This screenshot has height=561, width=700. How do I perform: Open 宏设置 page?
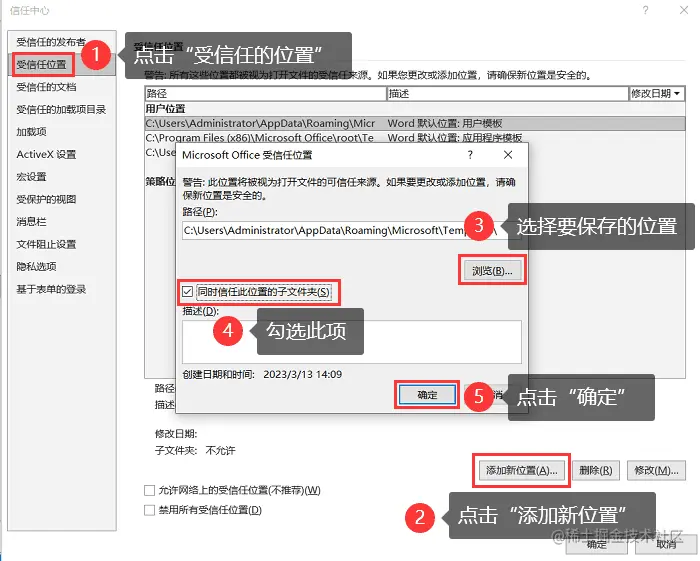click(31, 177)
